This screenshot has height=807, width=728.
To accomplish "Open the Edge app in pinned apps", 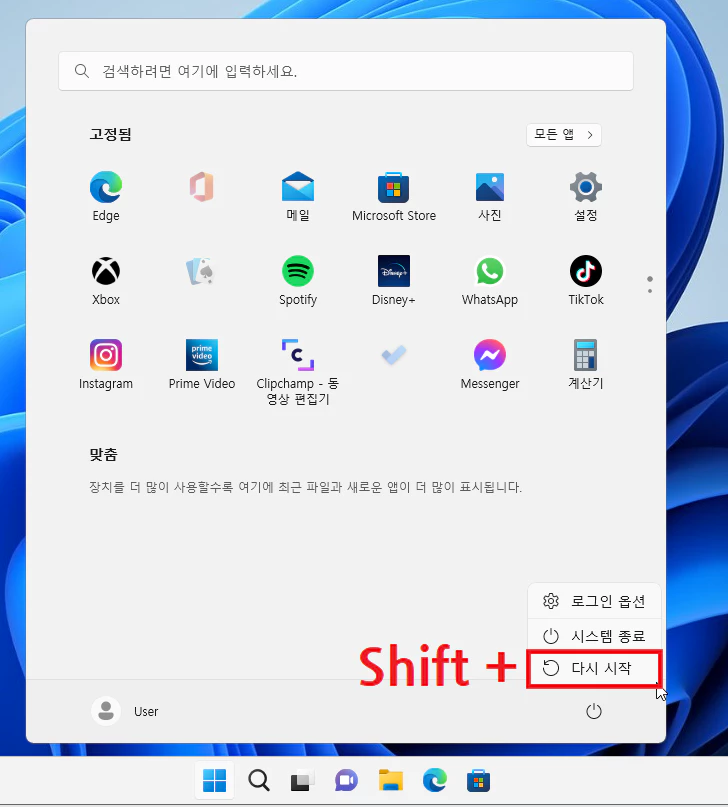I will point(106,196).
